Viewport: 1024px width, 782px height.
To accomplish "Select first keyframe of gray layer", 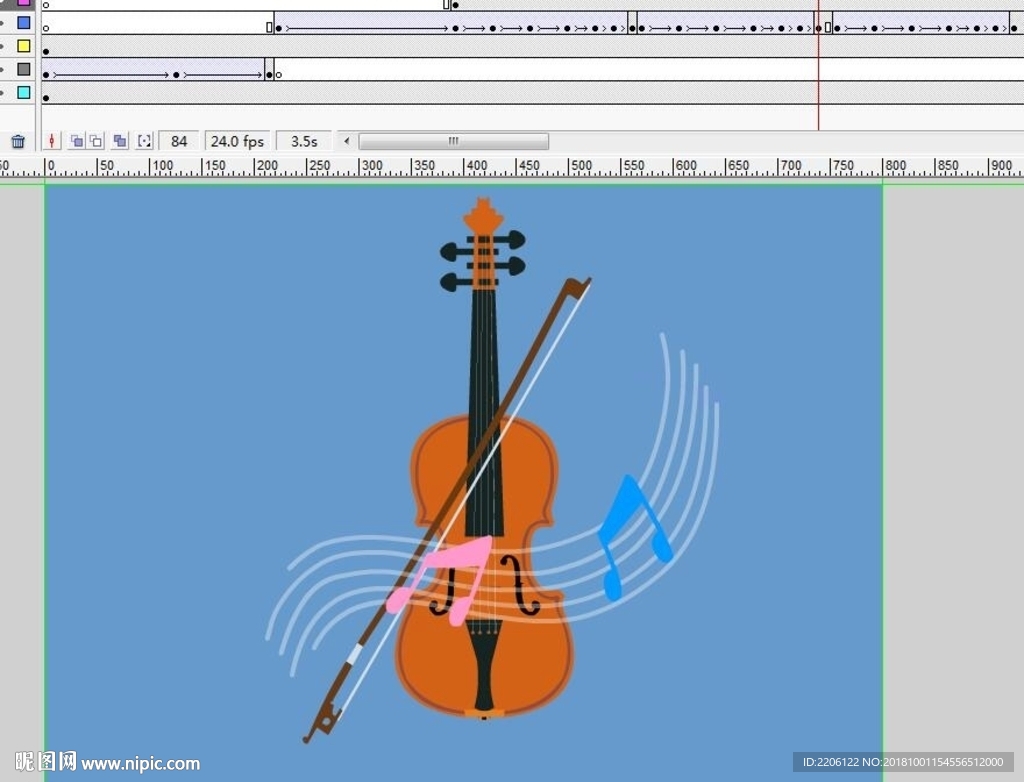I will pyautogui.click(x=46, y=75).
